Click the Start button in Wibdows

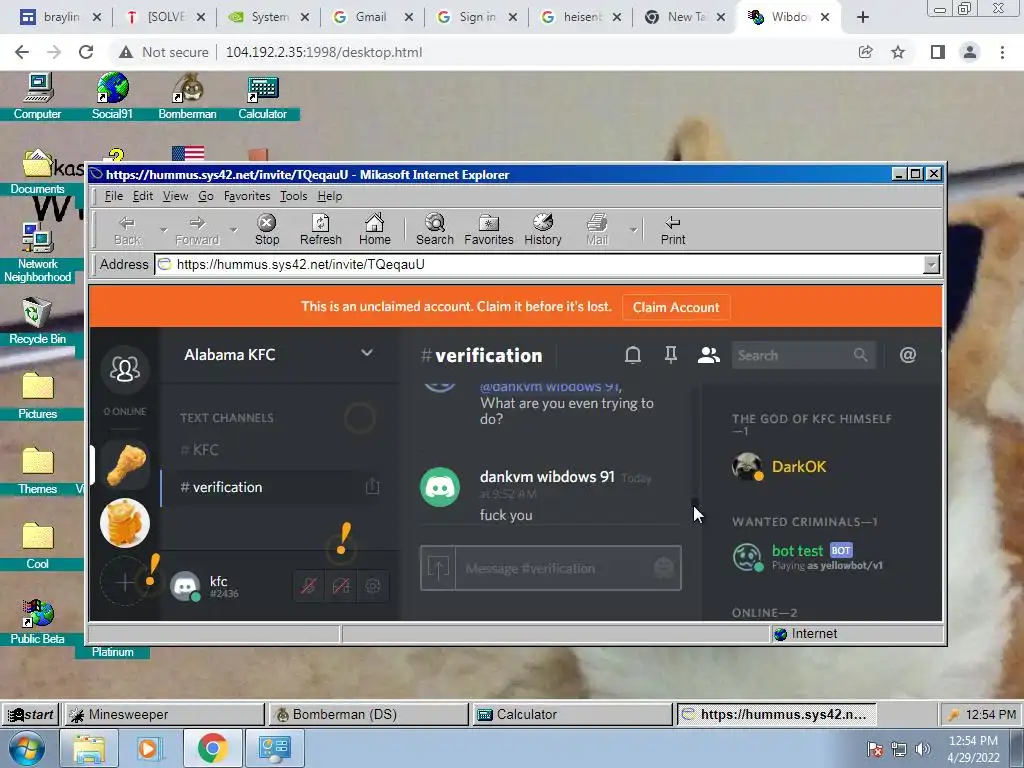(x=30, y=714)
